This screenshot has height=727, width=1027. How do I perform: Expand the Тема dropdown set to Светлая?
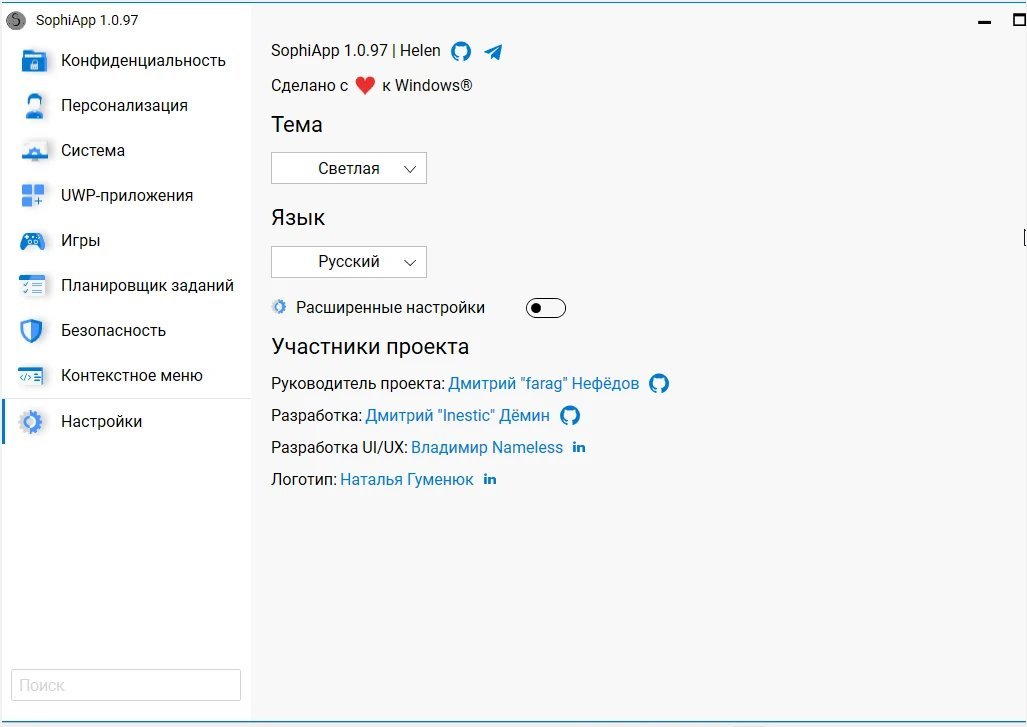pos(349,169)
